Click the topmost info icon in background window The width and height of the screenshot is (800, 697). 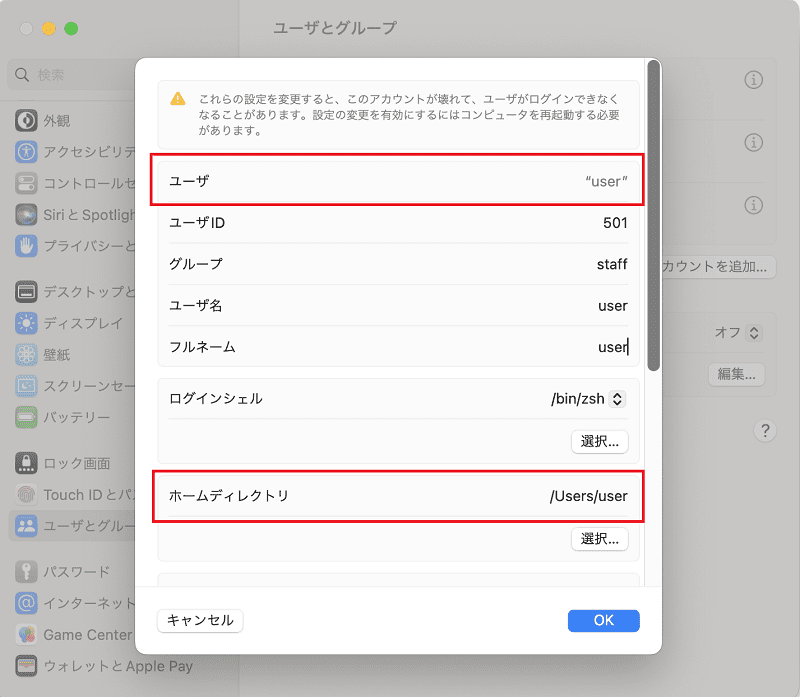754,80
